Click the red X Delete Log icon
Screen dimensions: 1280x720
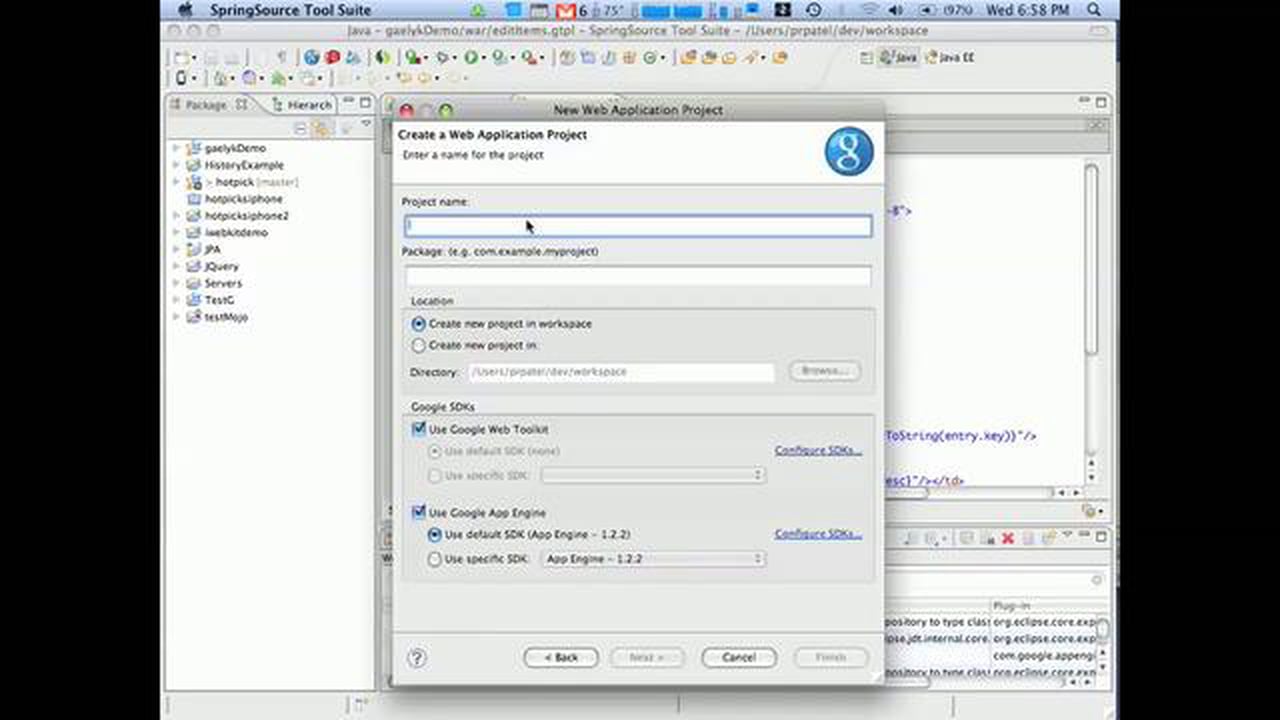[1007, 539]
